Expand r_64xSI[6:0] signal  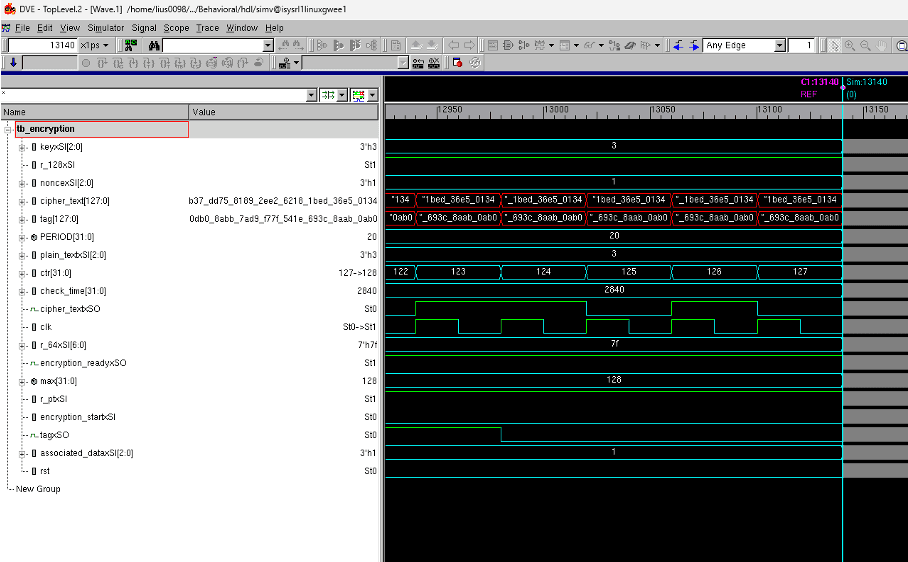pyautogui.click(x=22, y=346)
